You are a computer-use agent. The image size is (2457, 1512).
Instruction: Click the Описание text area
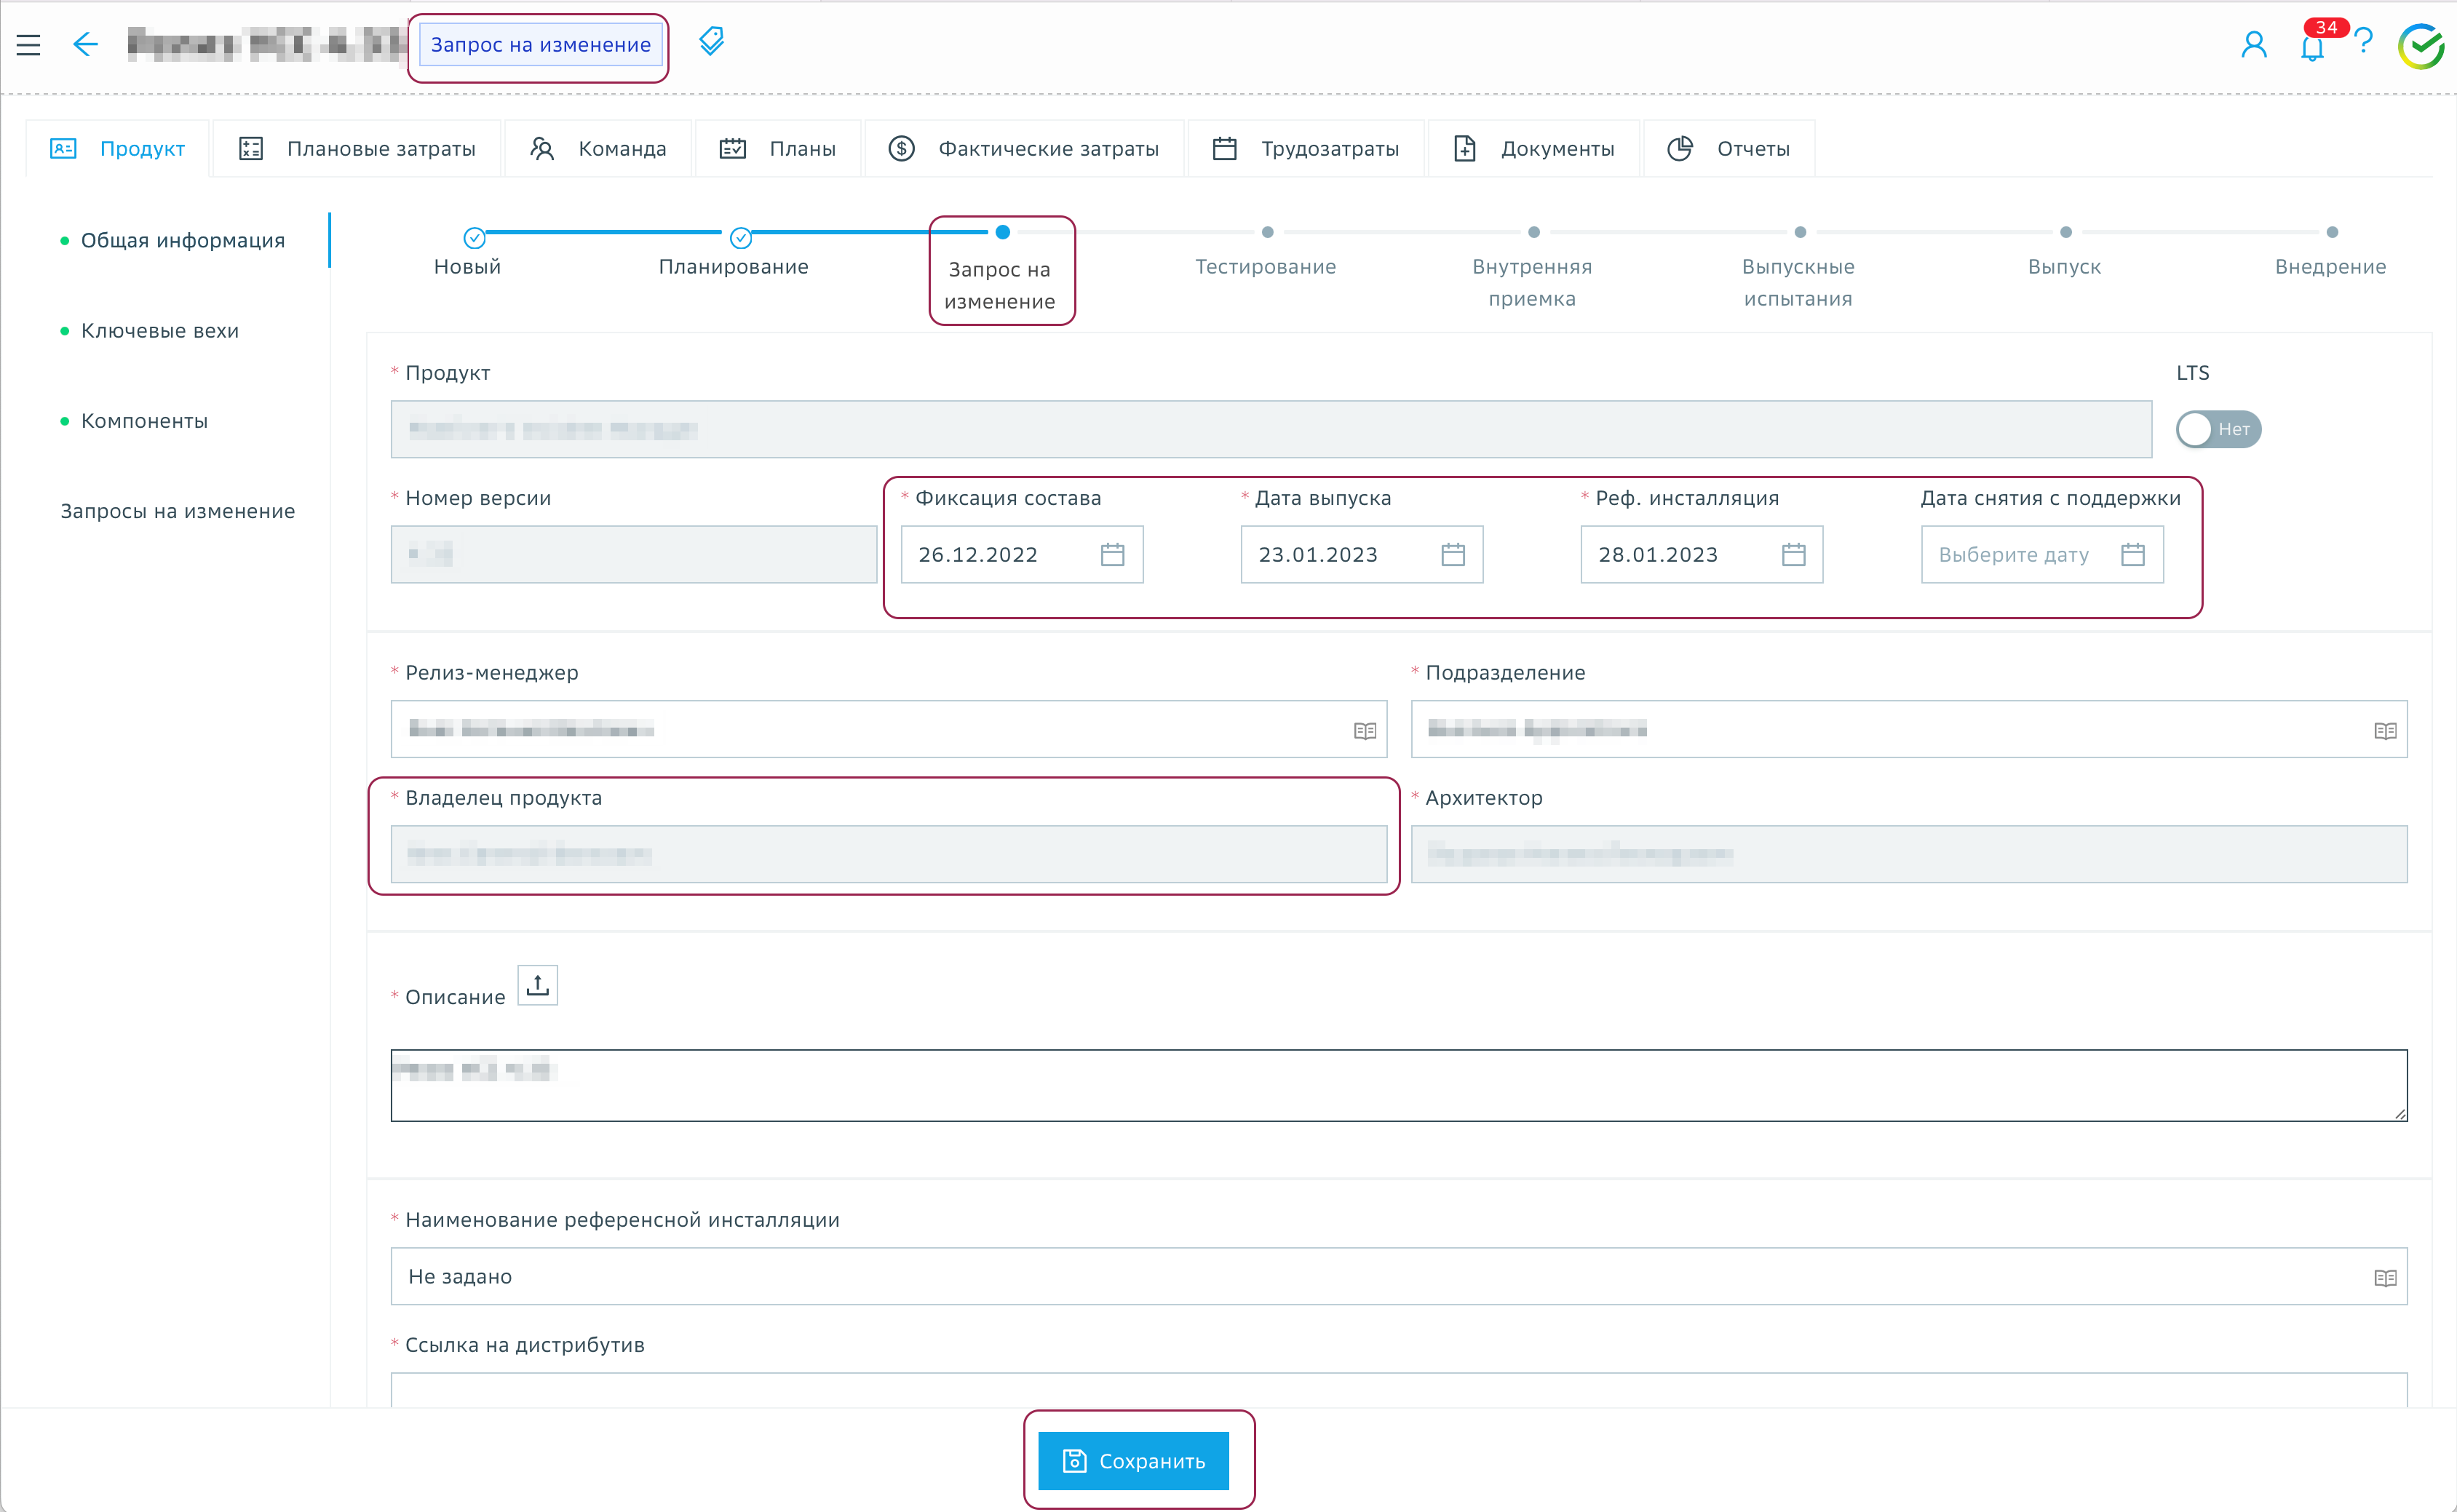pos(1398,1086)
